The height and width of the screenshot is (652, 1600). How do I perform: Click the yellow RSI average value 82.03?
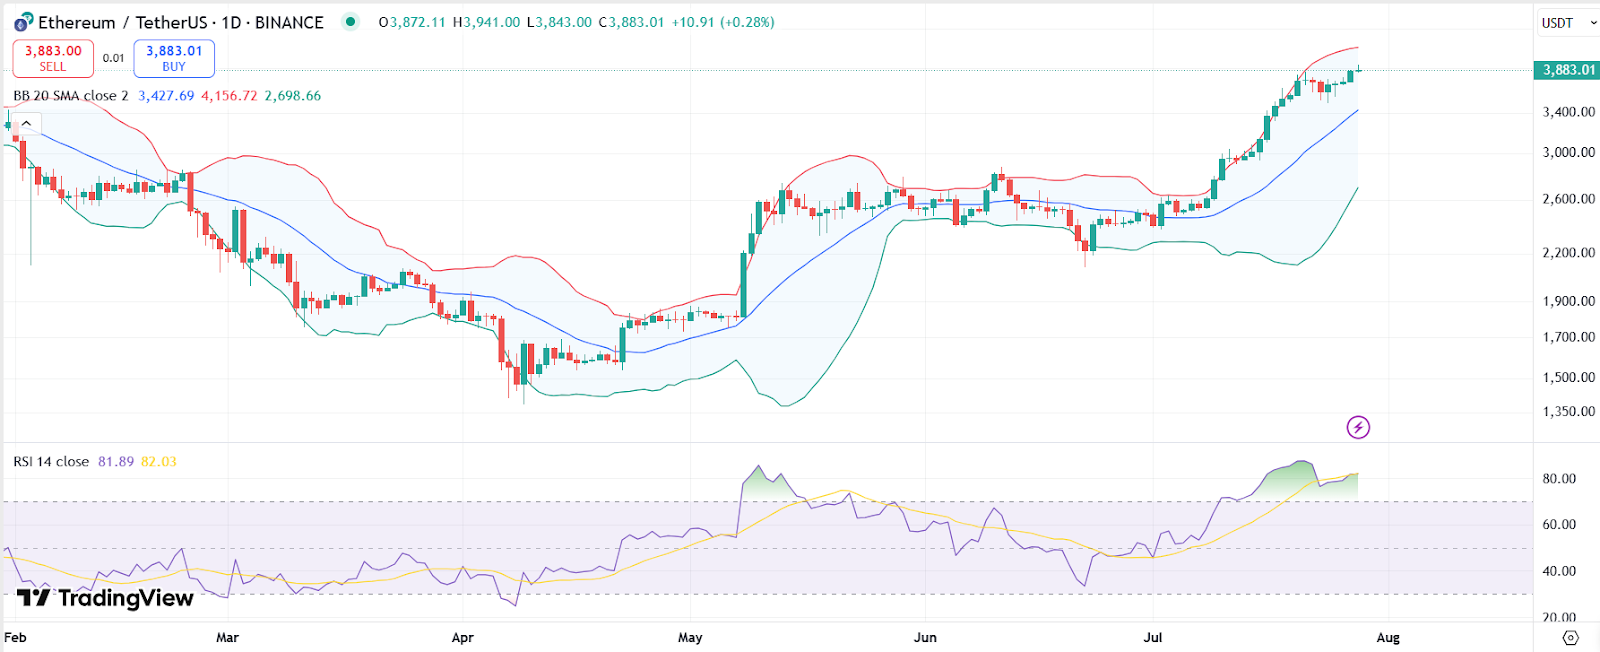(x=158, y=462)
